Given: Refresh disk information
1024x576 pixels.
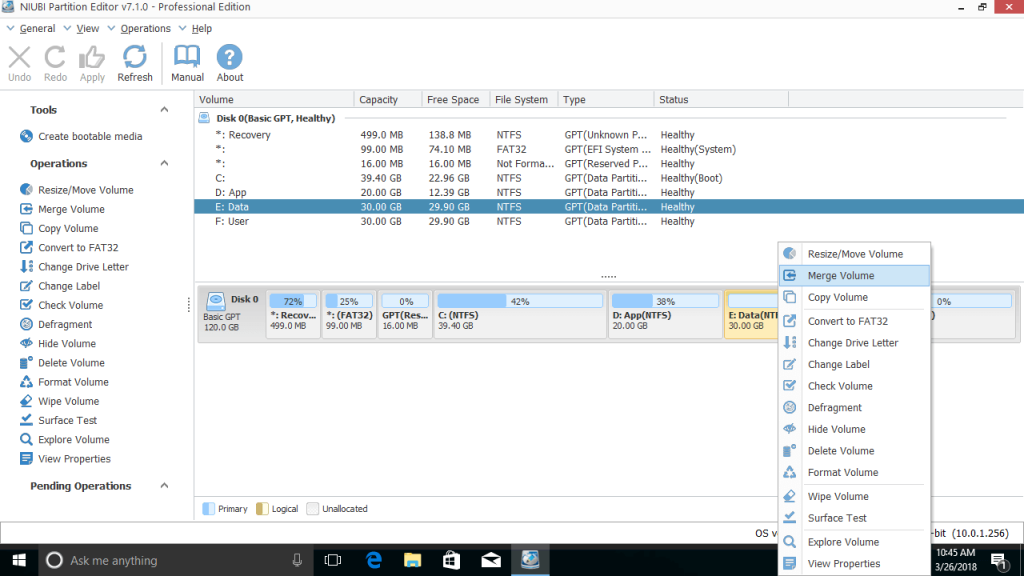Looking at the screenshot, I should [x=134, y=62].
